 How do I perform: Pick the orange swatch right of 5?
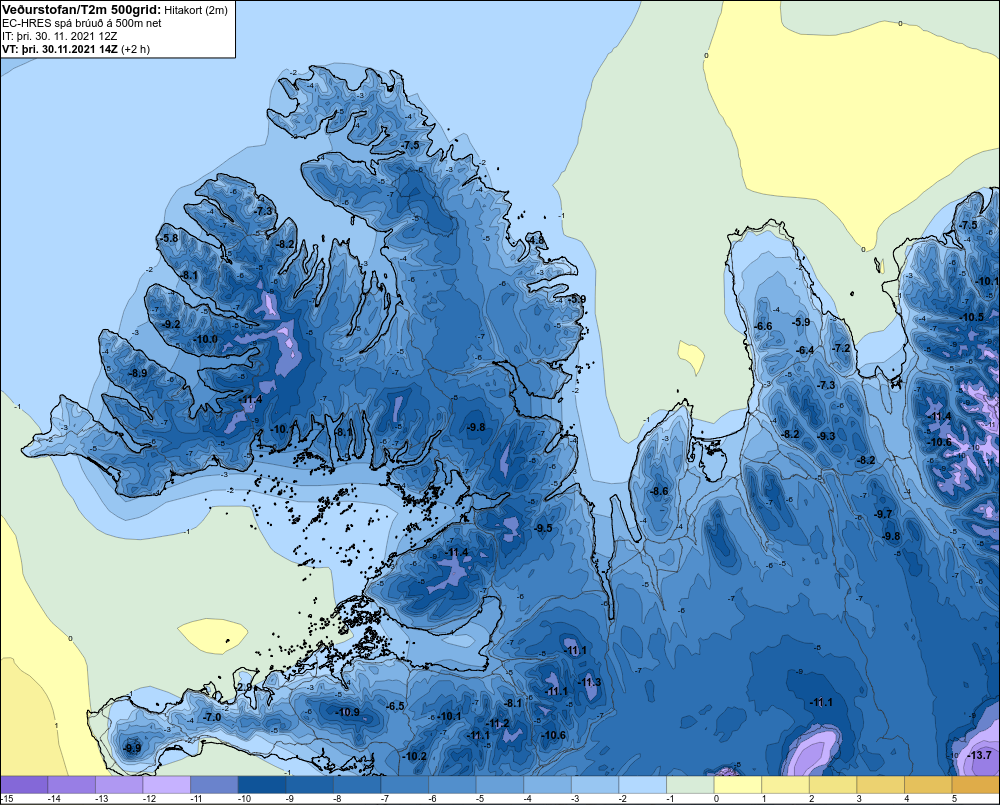point(976,785)
